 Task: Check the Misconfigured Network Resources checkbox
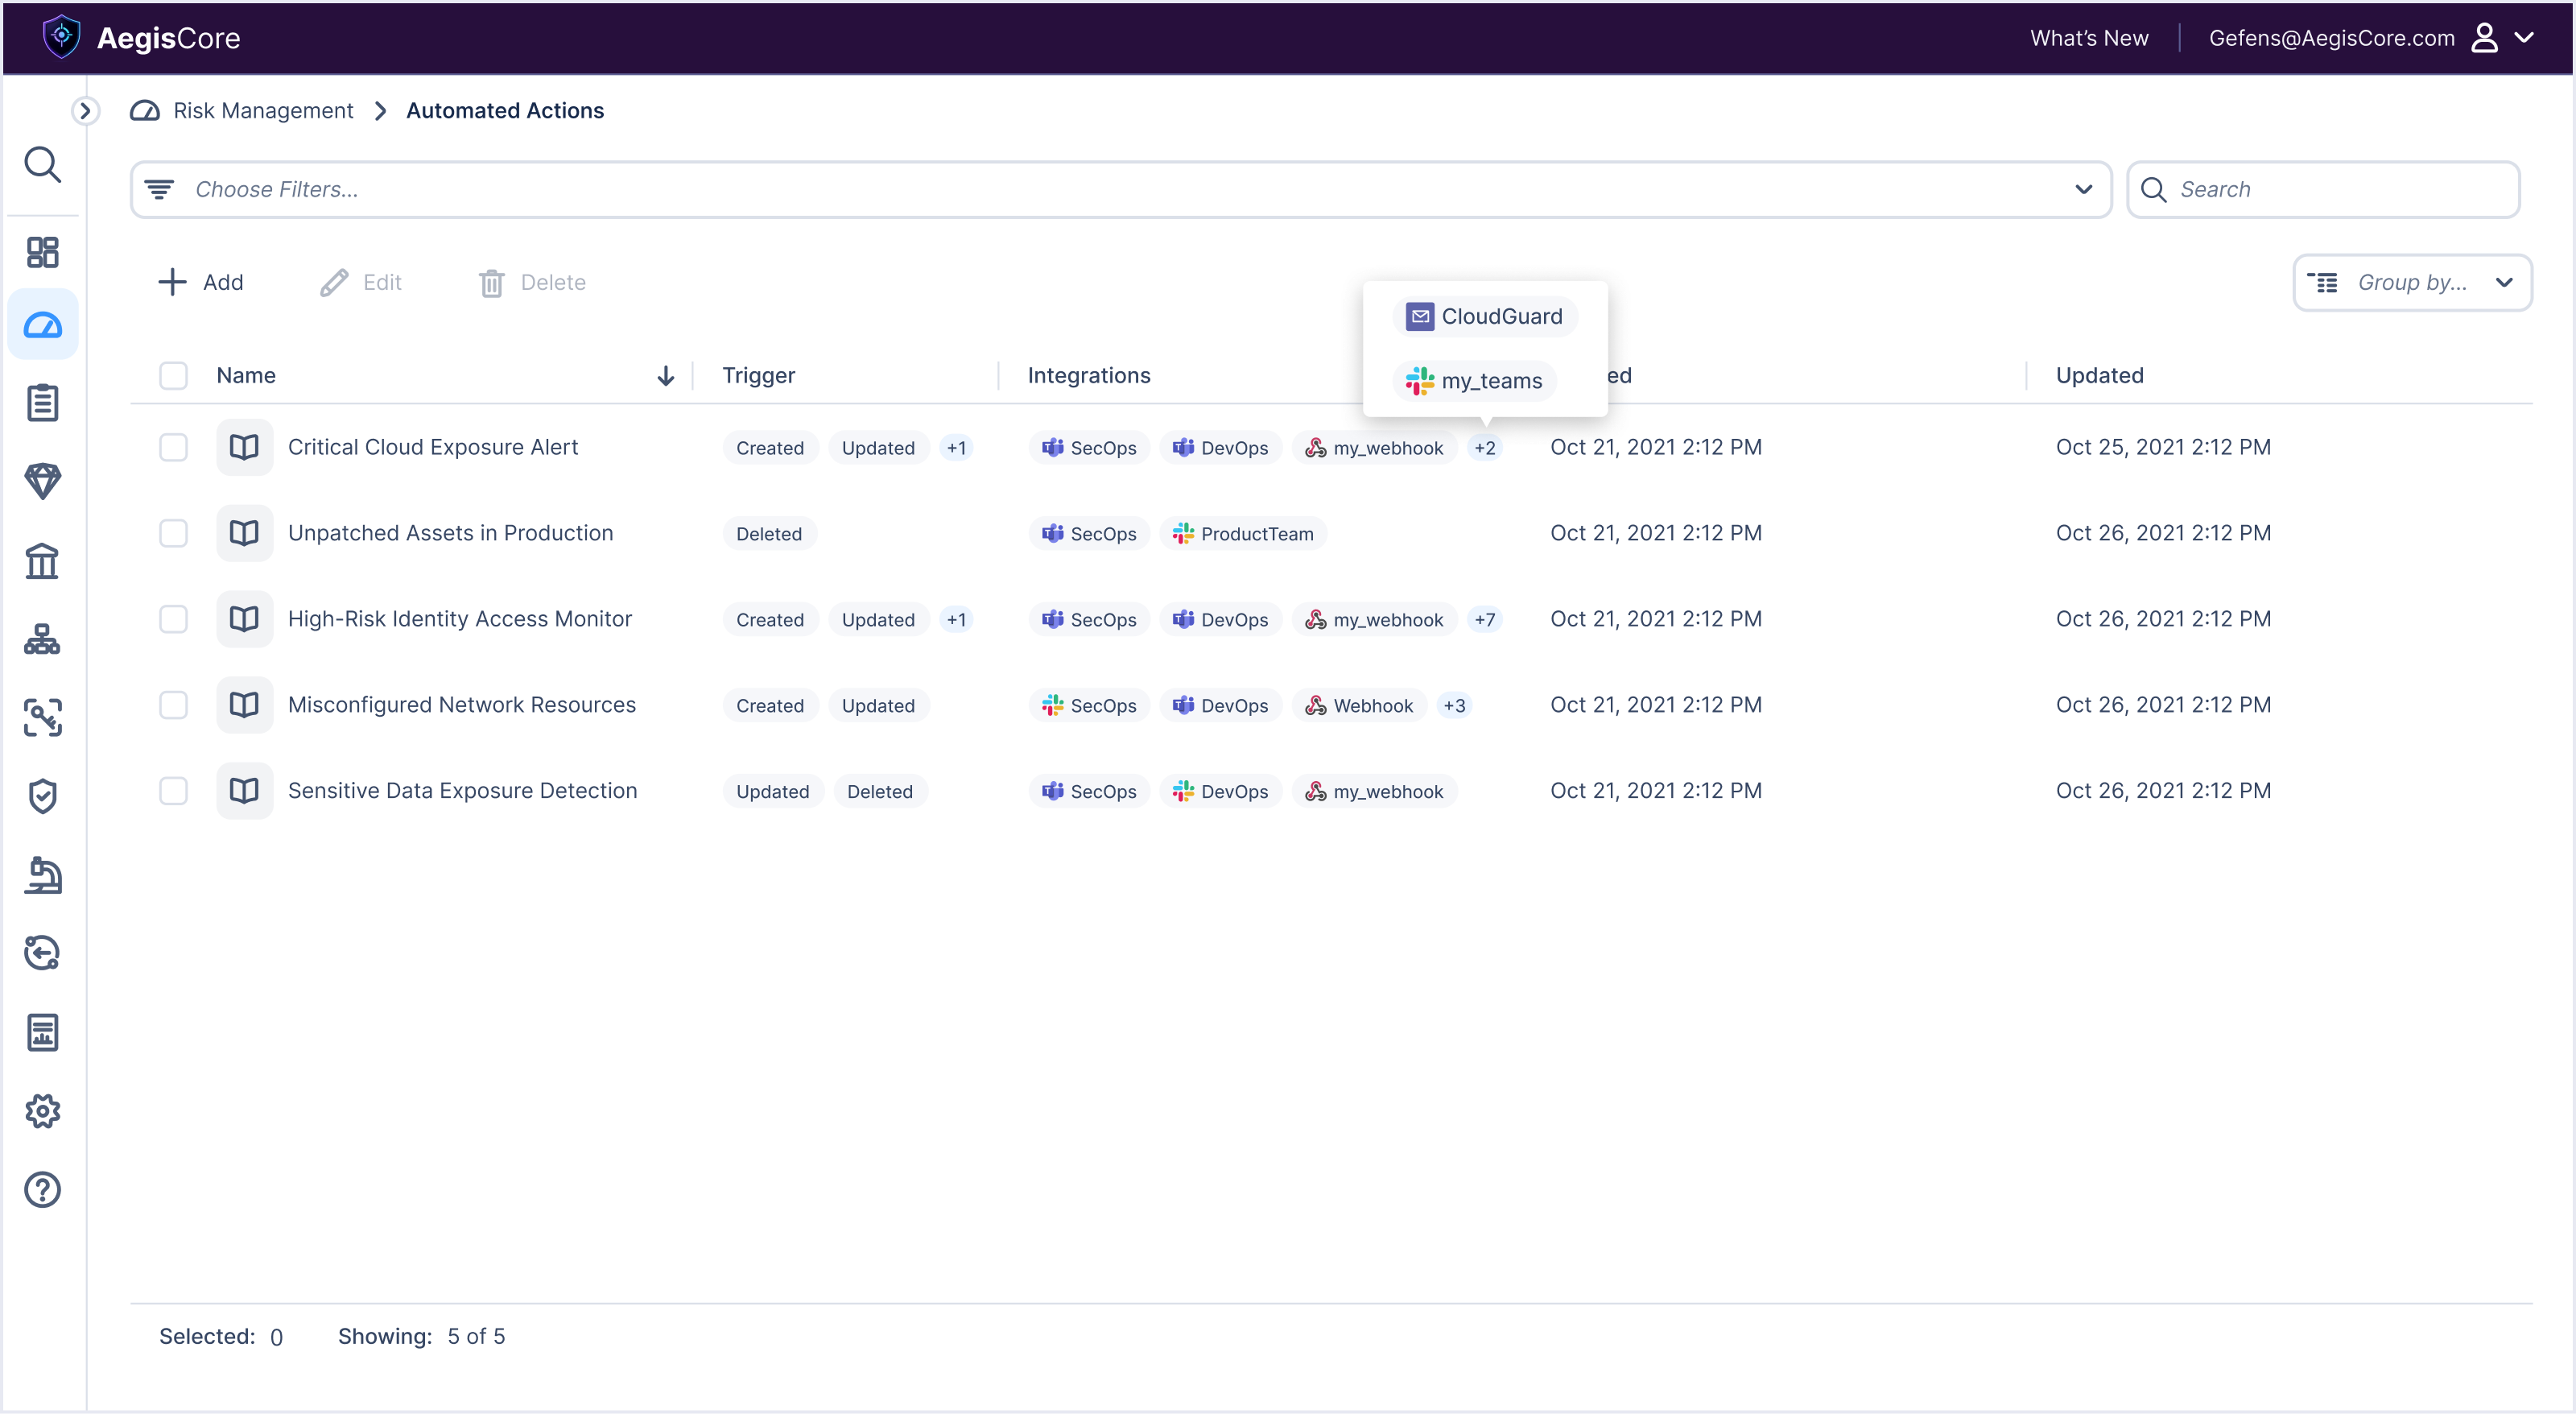tap(173, 705)
